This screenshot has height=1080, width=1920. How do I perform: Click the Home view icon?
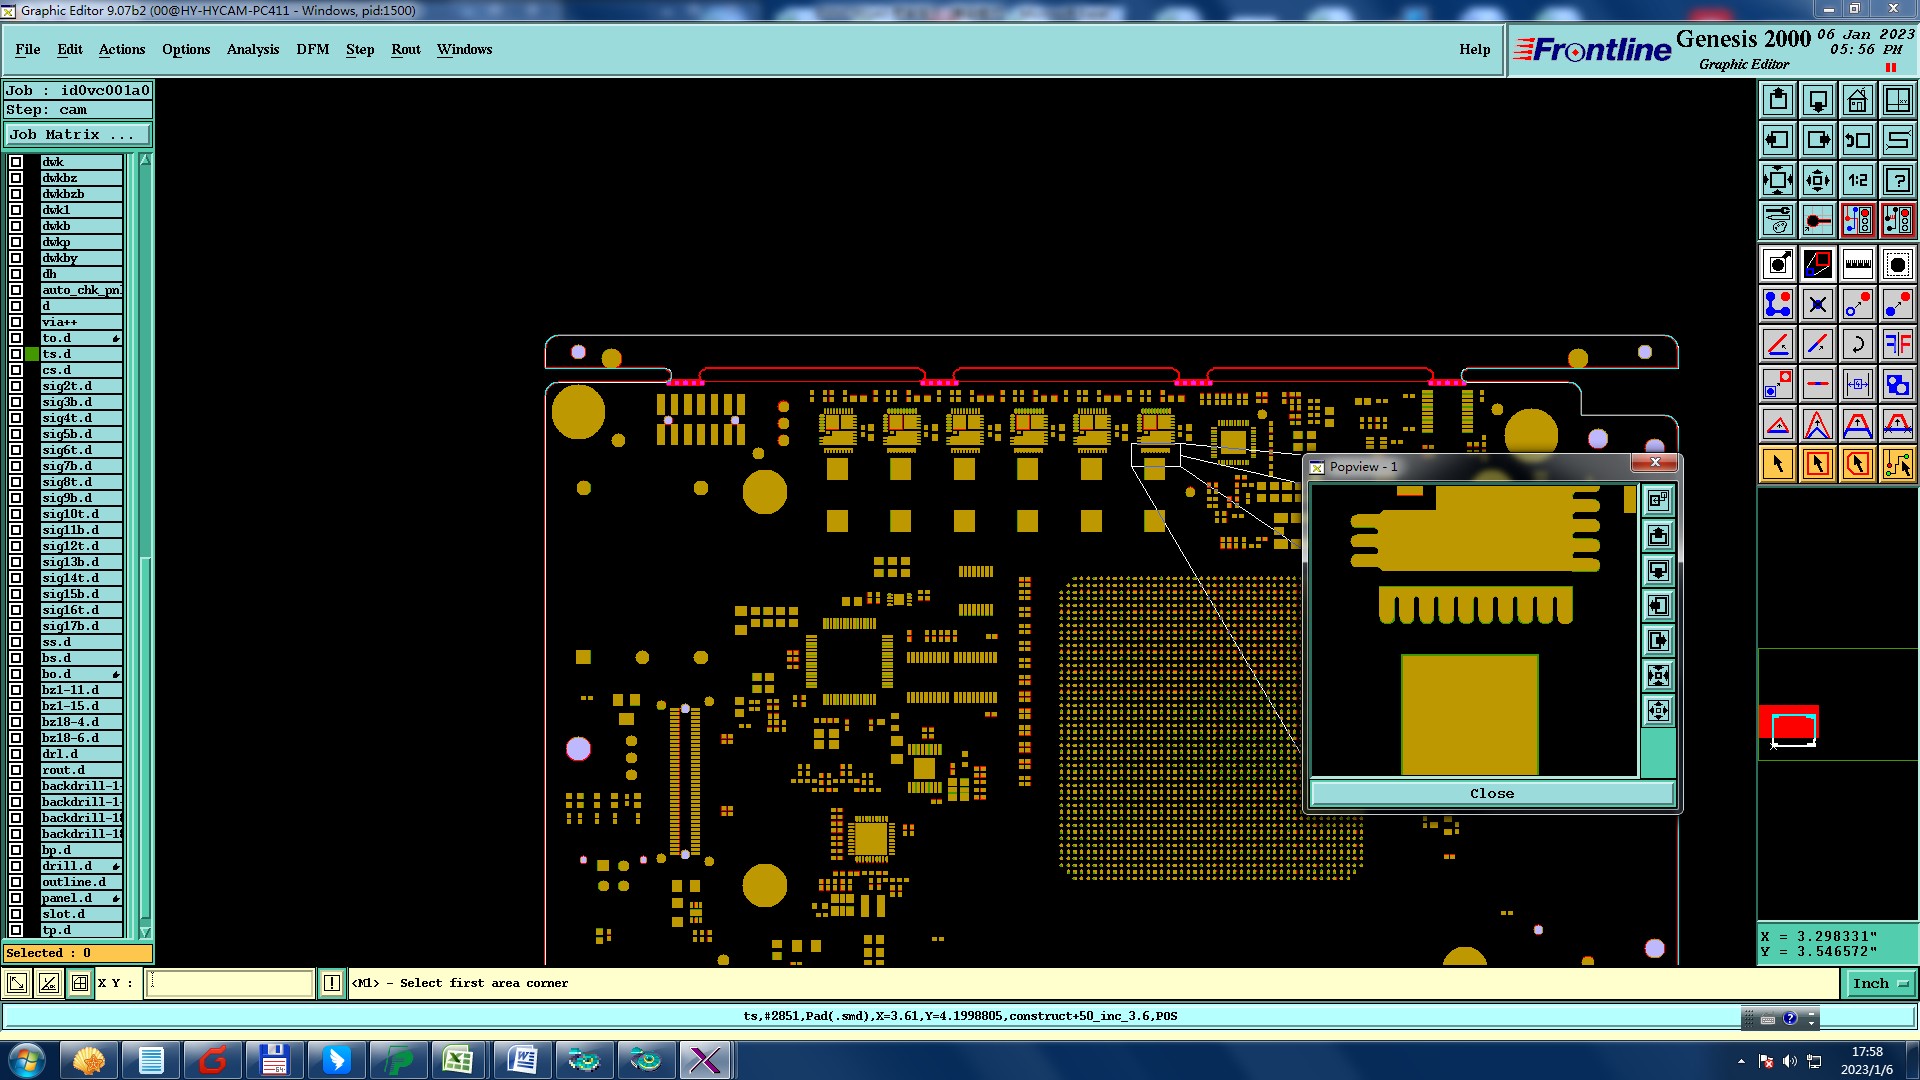pyautogui.click(x=1857, y=100)
